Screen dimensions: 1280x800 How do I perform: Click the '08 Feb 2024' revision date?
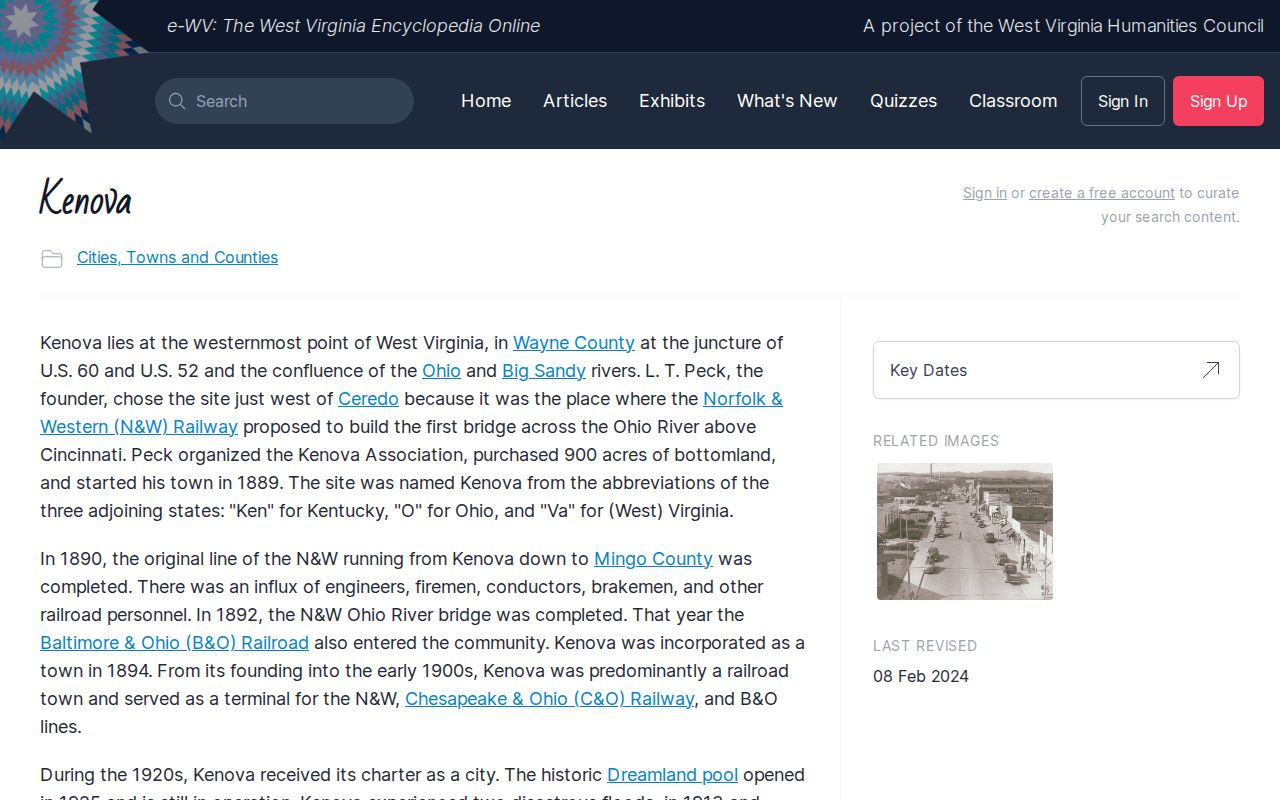[x=921, y=676]
